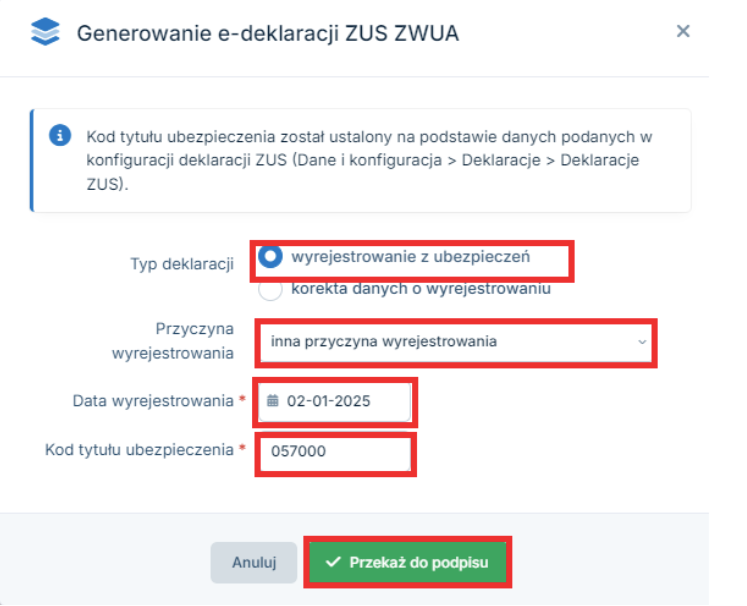
Task: Click the date field showing 02-01-2025
Action: 335,401
